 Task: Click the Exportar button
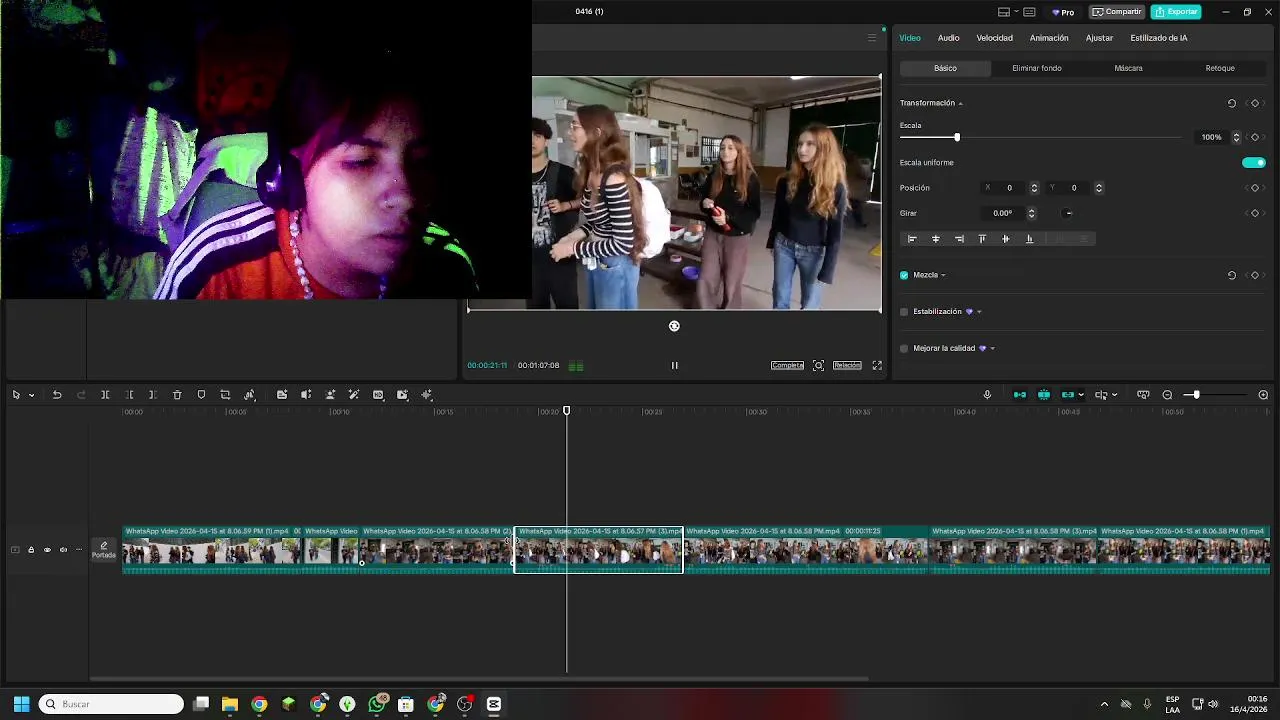tap(1176, 12)
